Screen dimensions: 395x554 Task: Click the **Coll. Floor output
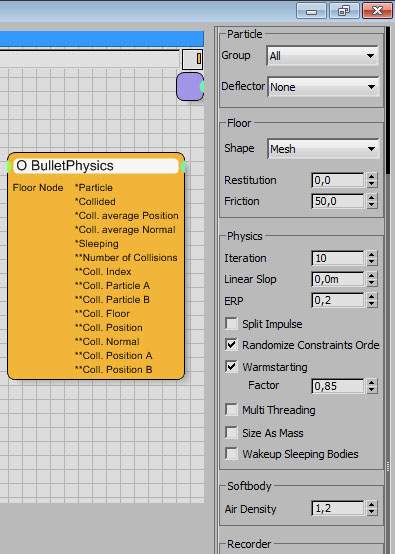point(102,314)
